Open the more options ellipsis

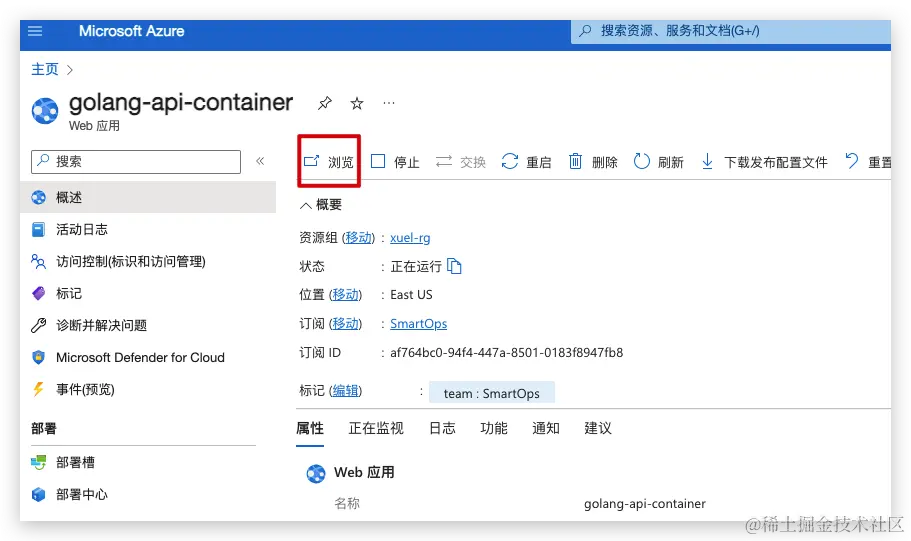[x=389, y=103]
